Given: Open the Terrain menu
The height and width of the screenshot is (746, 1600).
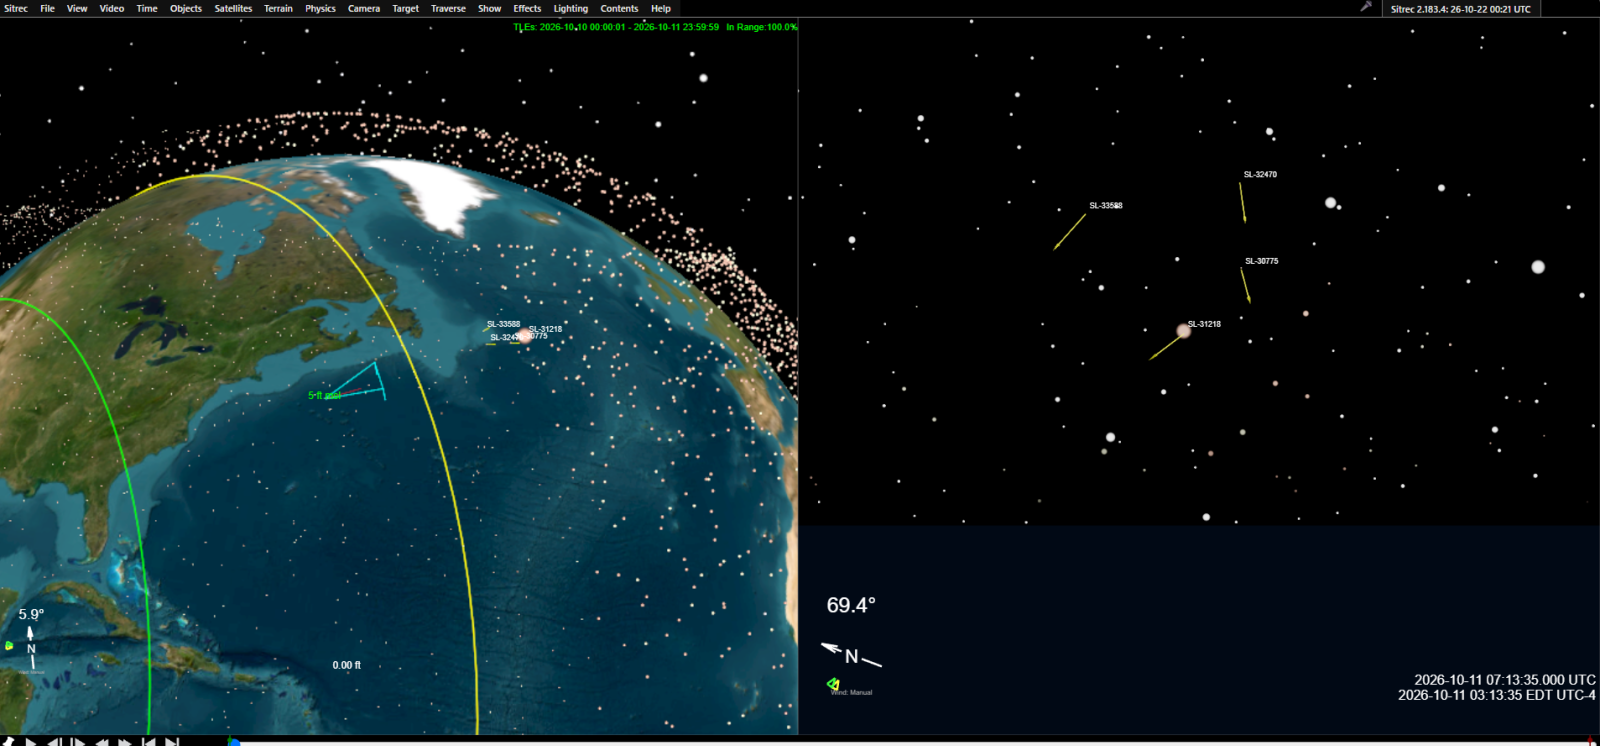Looking at the screenshot, I should click(x=278, y=8).
